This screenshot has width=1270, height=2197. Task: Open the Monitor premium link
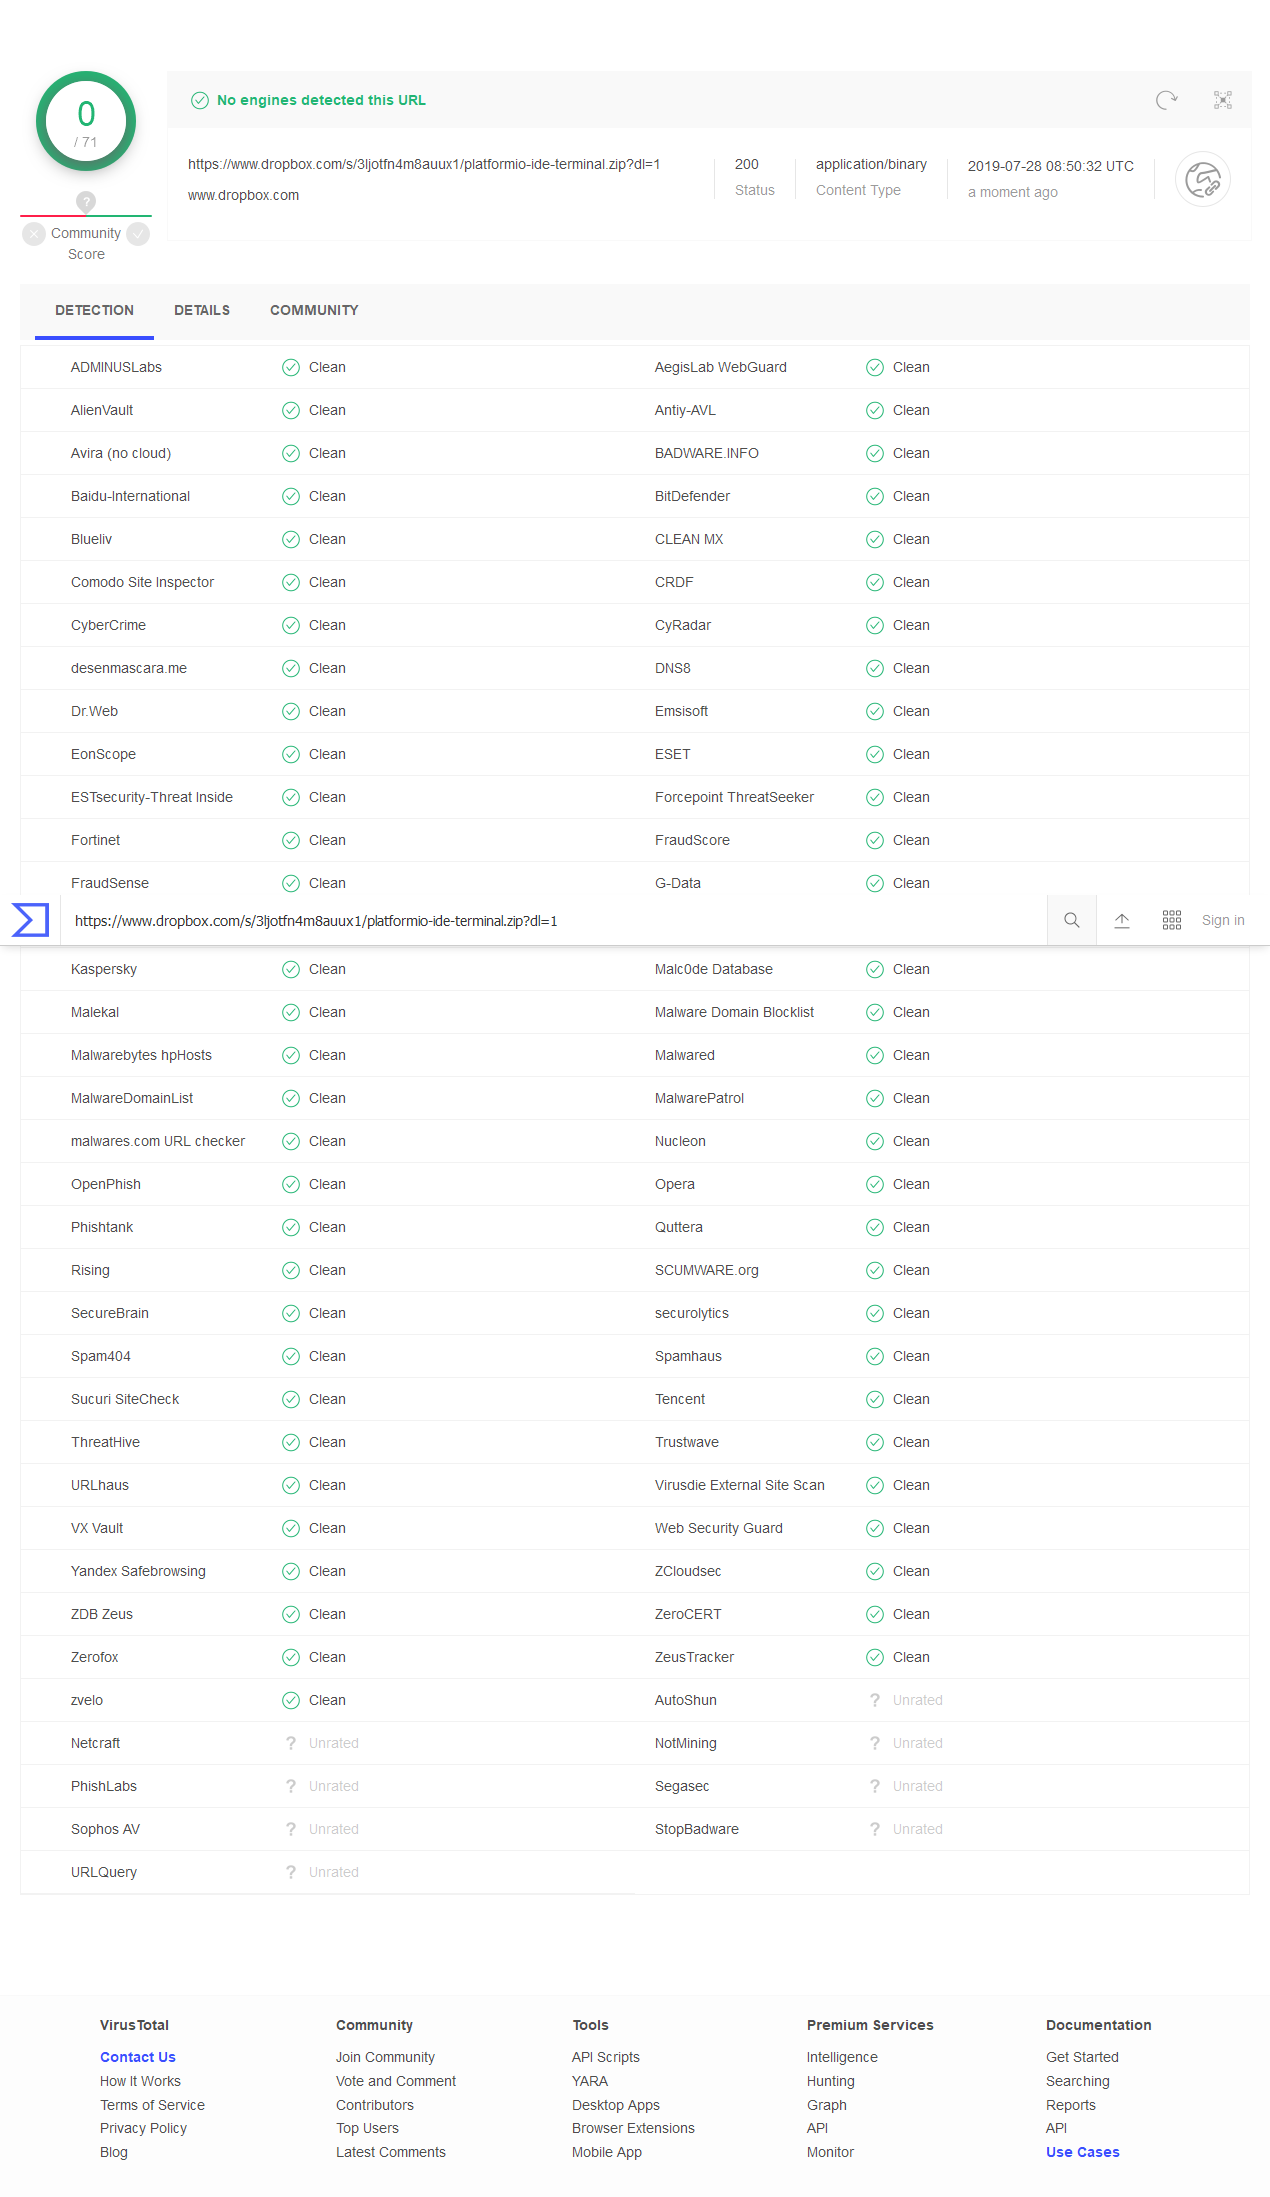pyautogui.click(x=830, y=2152)
